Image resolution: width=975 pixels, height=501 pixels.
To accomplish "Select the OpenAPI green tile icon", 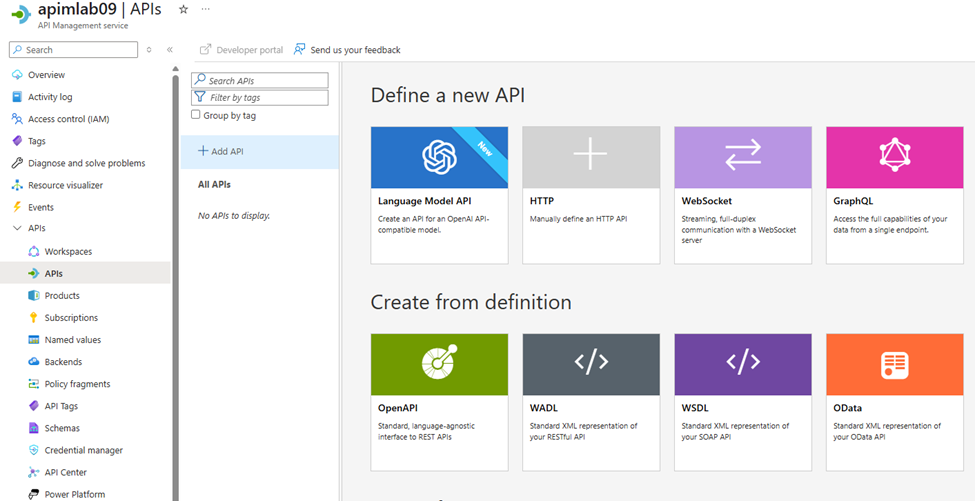I will tap(439, 362).
